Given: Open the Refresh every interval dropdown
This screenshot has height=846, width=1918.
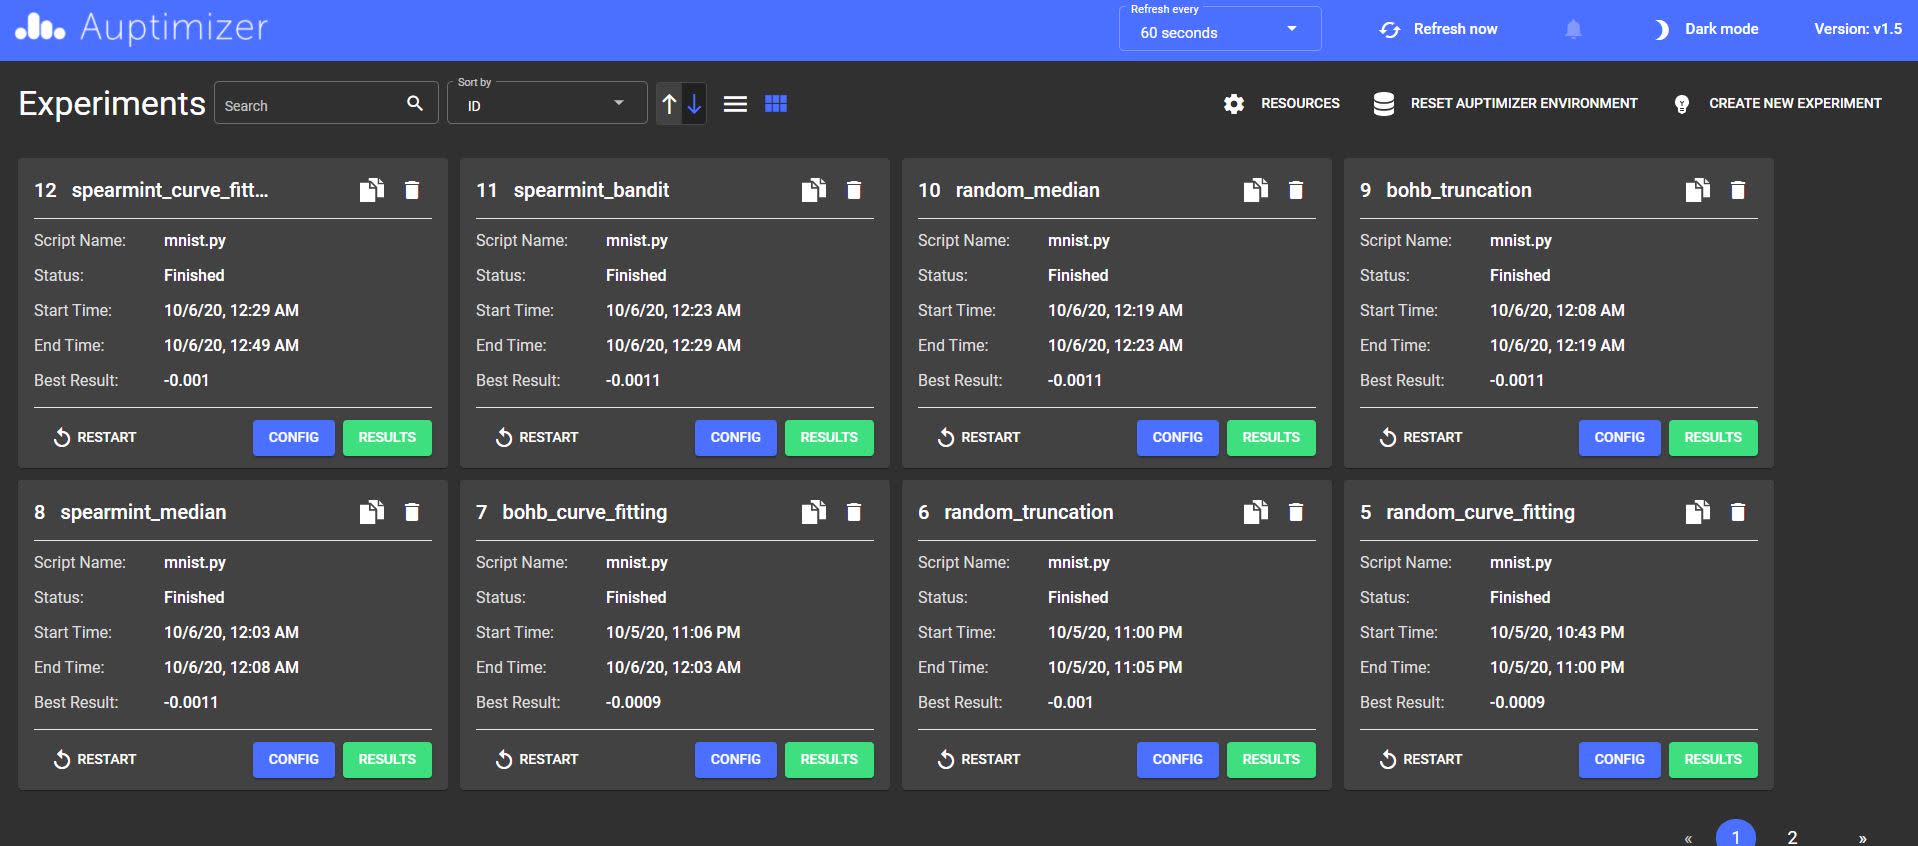Looking at the screenshot, I should 1220,28.
